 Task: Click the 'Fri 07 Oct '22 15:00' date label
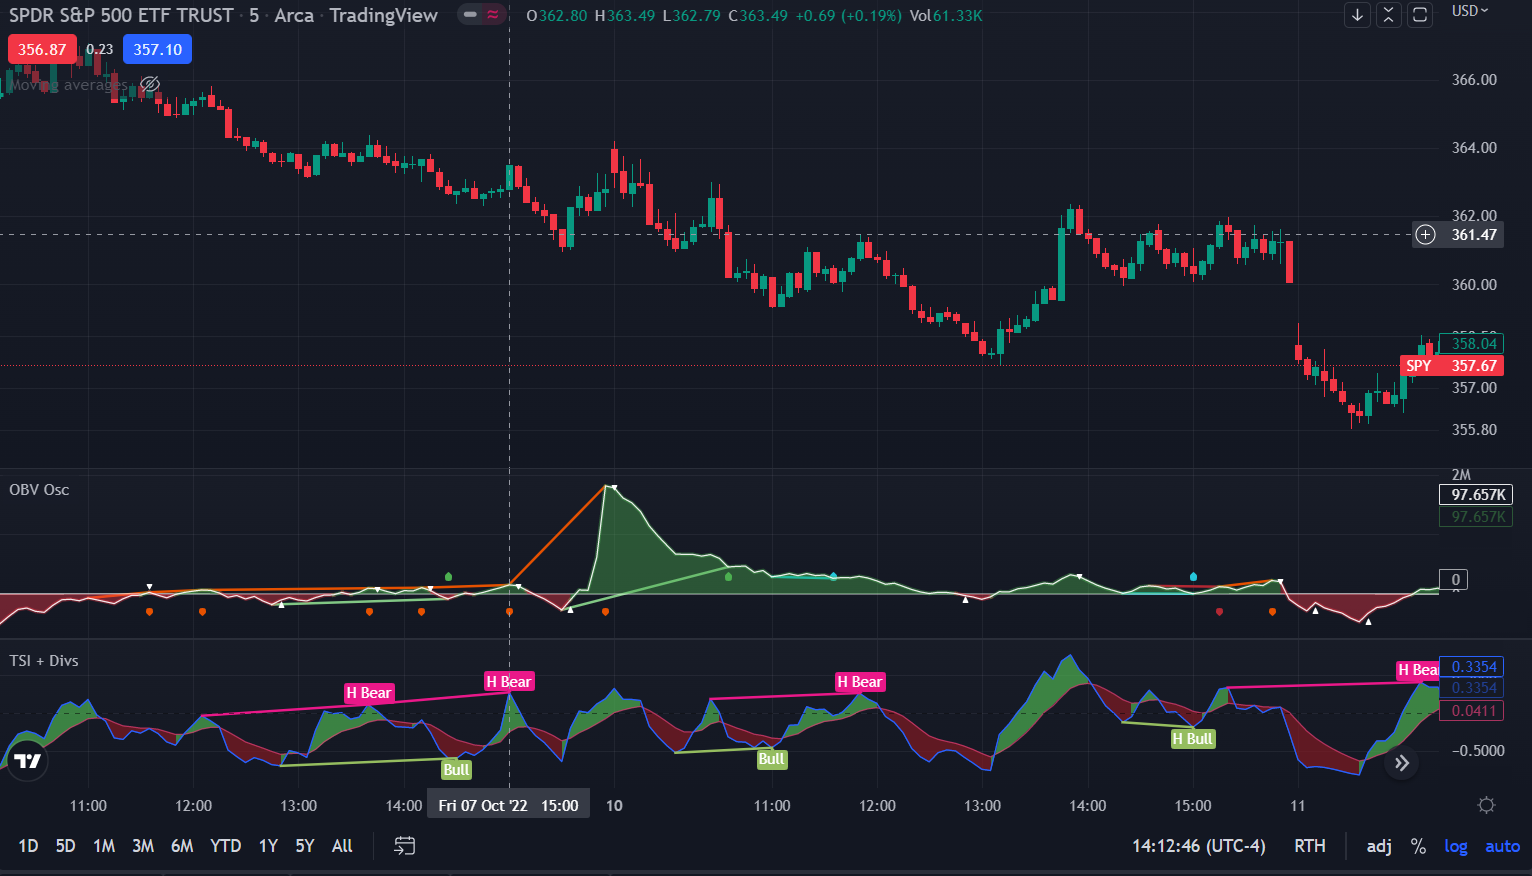(x=508, y=805)
